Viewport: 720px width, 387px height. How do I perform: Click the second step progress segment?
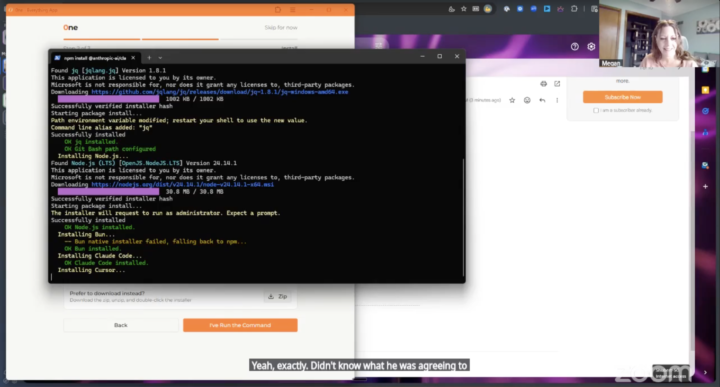tap(180, 39)
